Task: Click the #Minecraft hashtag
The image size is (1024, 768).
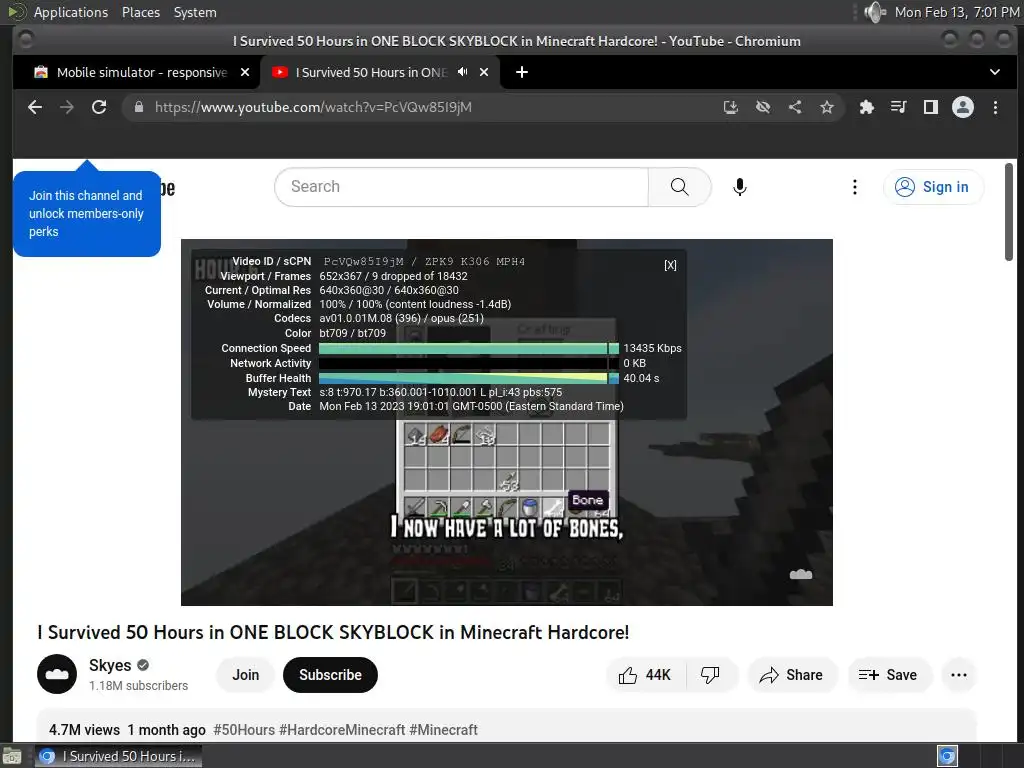Action: pos(443,729)
